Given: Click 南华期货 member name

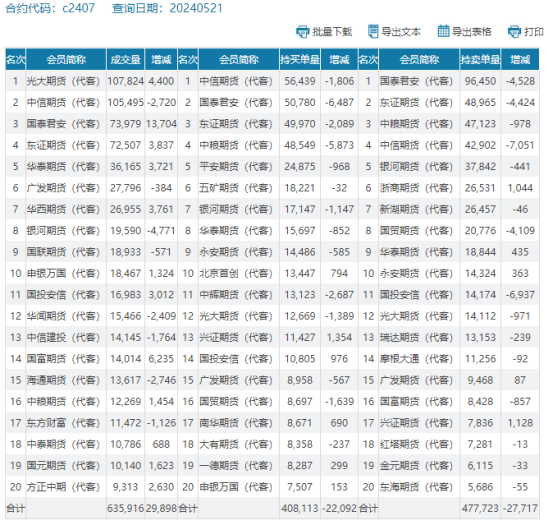Looking at the screenshot, I should point(236,423).
